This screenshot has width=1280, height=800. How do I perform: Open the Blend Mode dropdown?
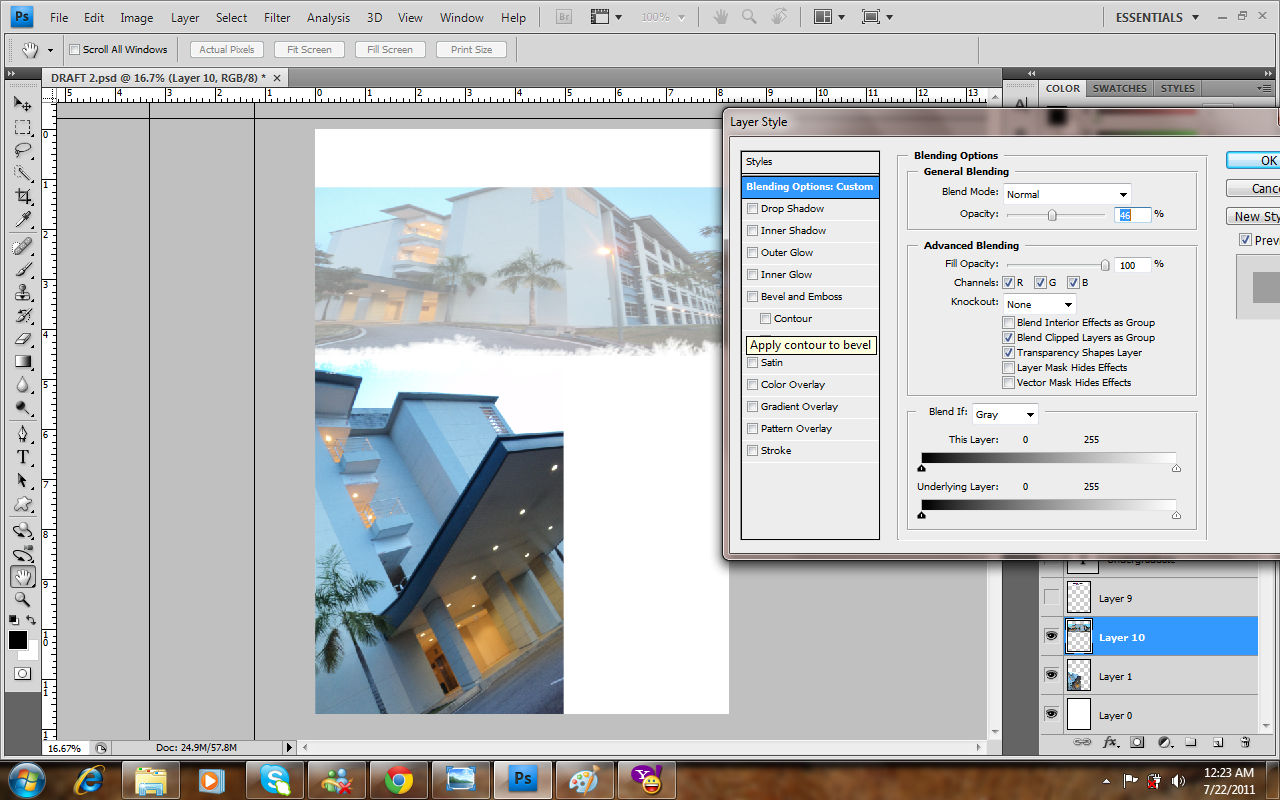[1067, 194]
